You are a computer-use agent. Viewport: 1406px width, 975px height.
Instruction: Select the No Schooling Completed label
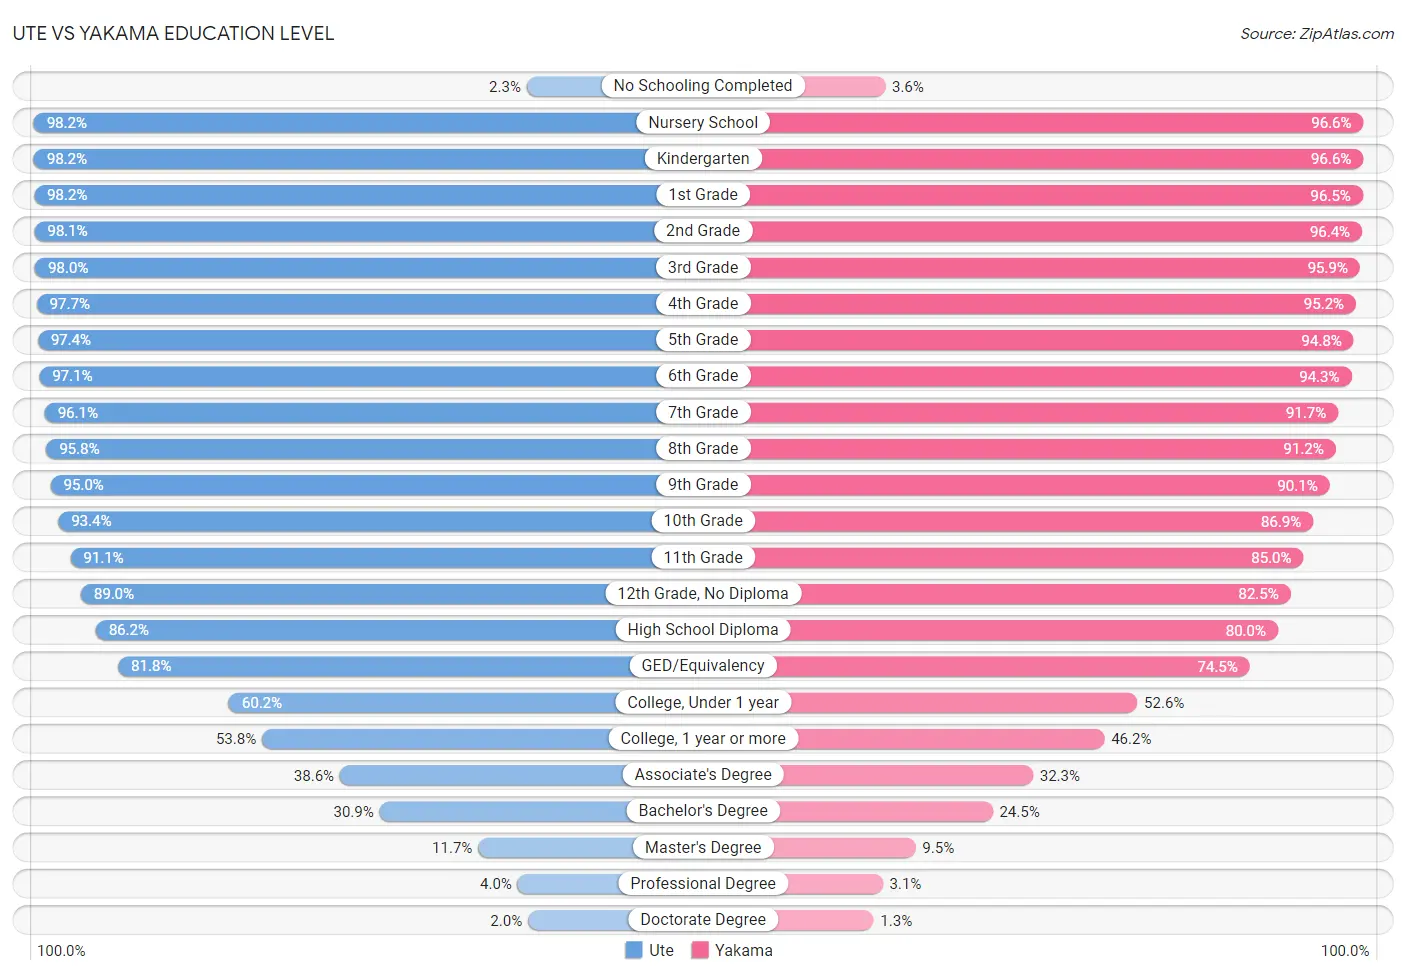(x=703, y=86)
